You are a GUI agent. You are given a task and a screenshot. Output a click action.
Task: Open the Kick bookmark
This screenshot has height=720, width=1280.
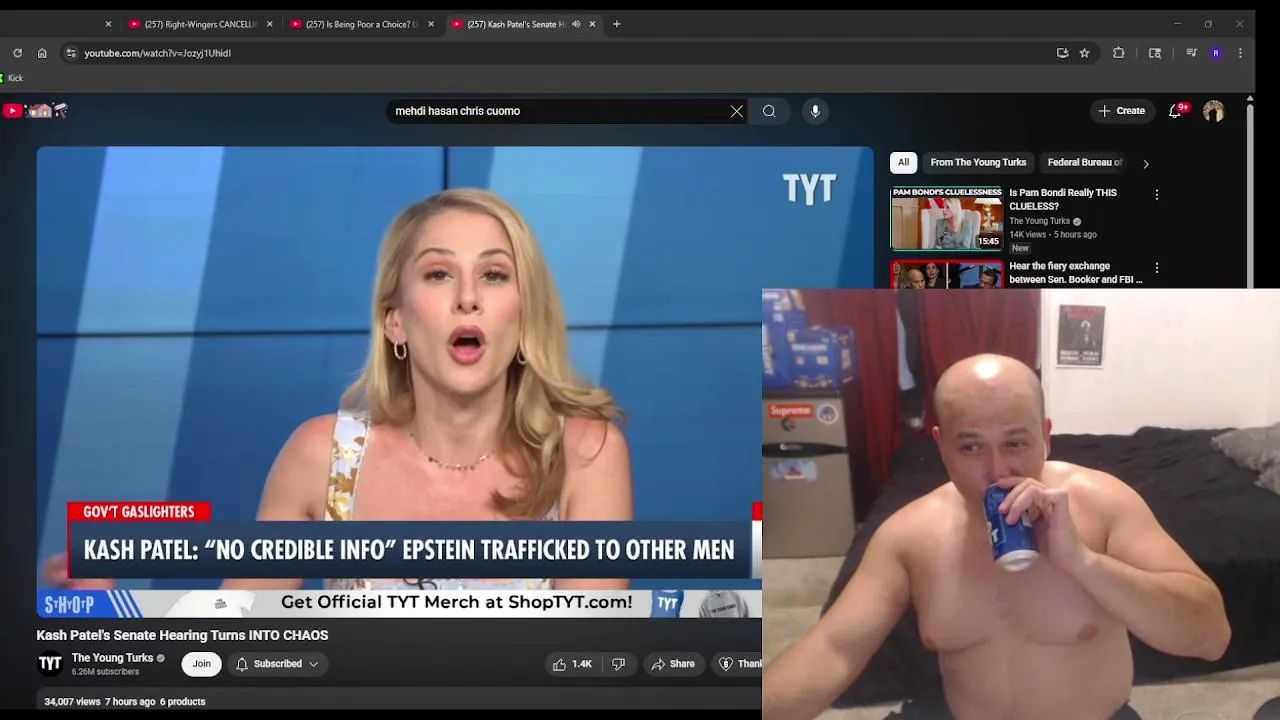pos(12,78)
